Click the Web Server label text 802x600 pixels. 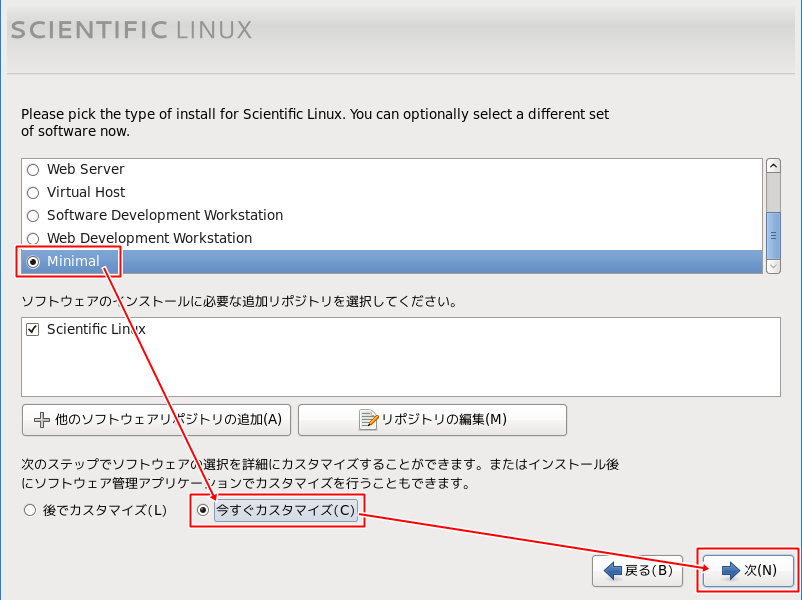pyautogui.click(x=85, y=169)
